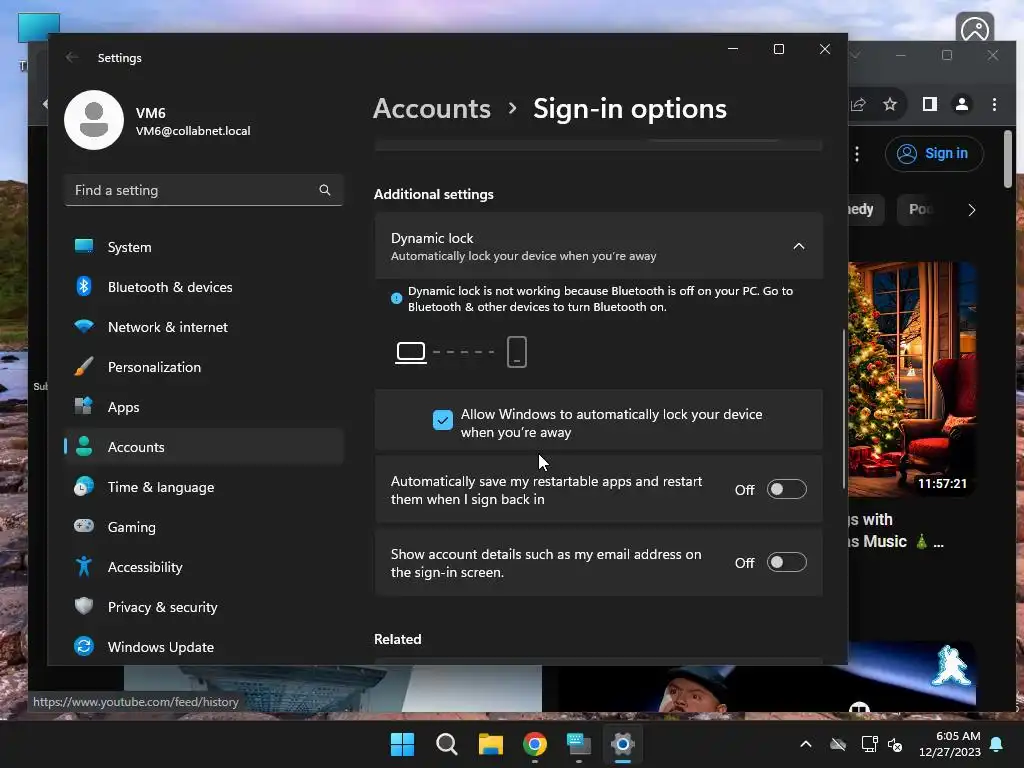Bookmark page with Chrome star icon
The image size is (1024, 768).
click(x=890, y=104)
